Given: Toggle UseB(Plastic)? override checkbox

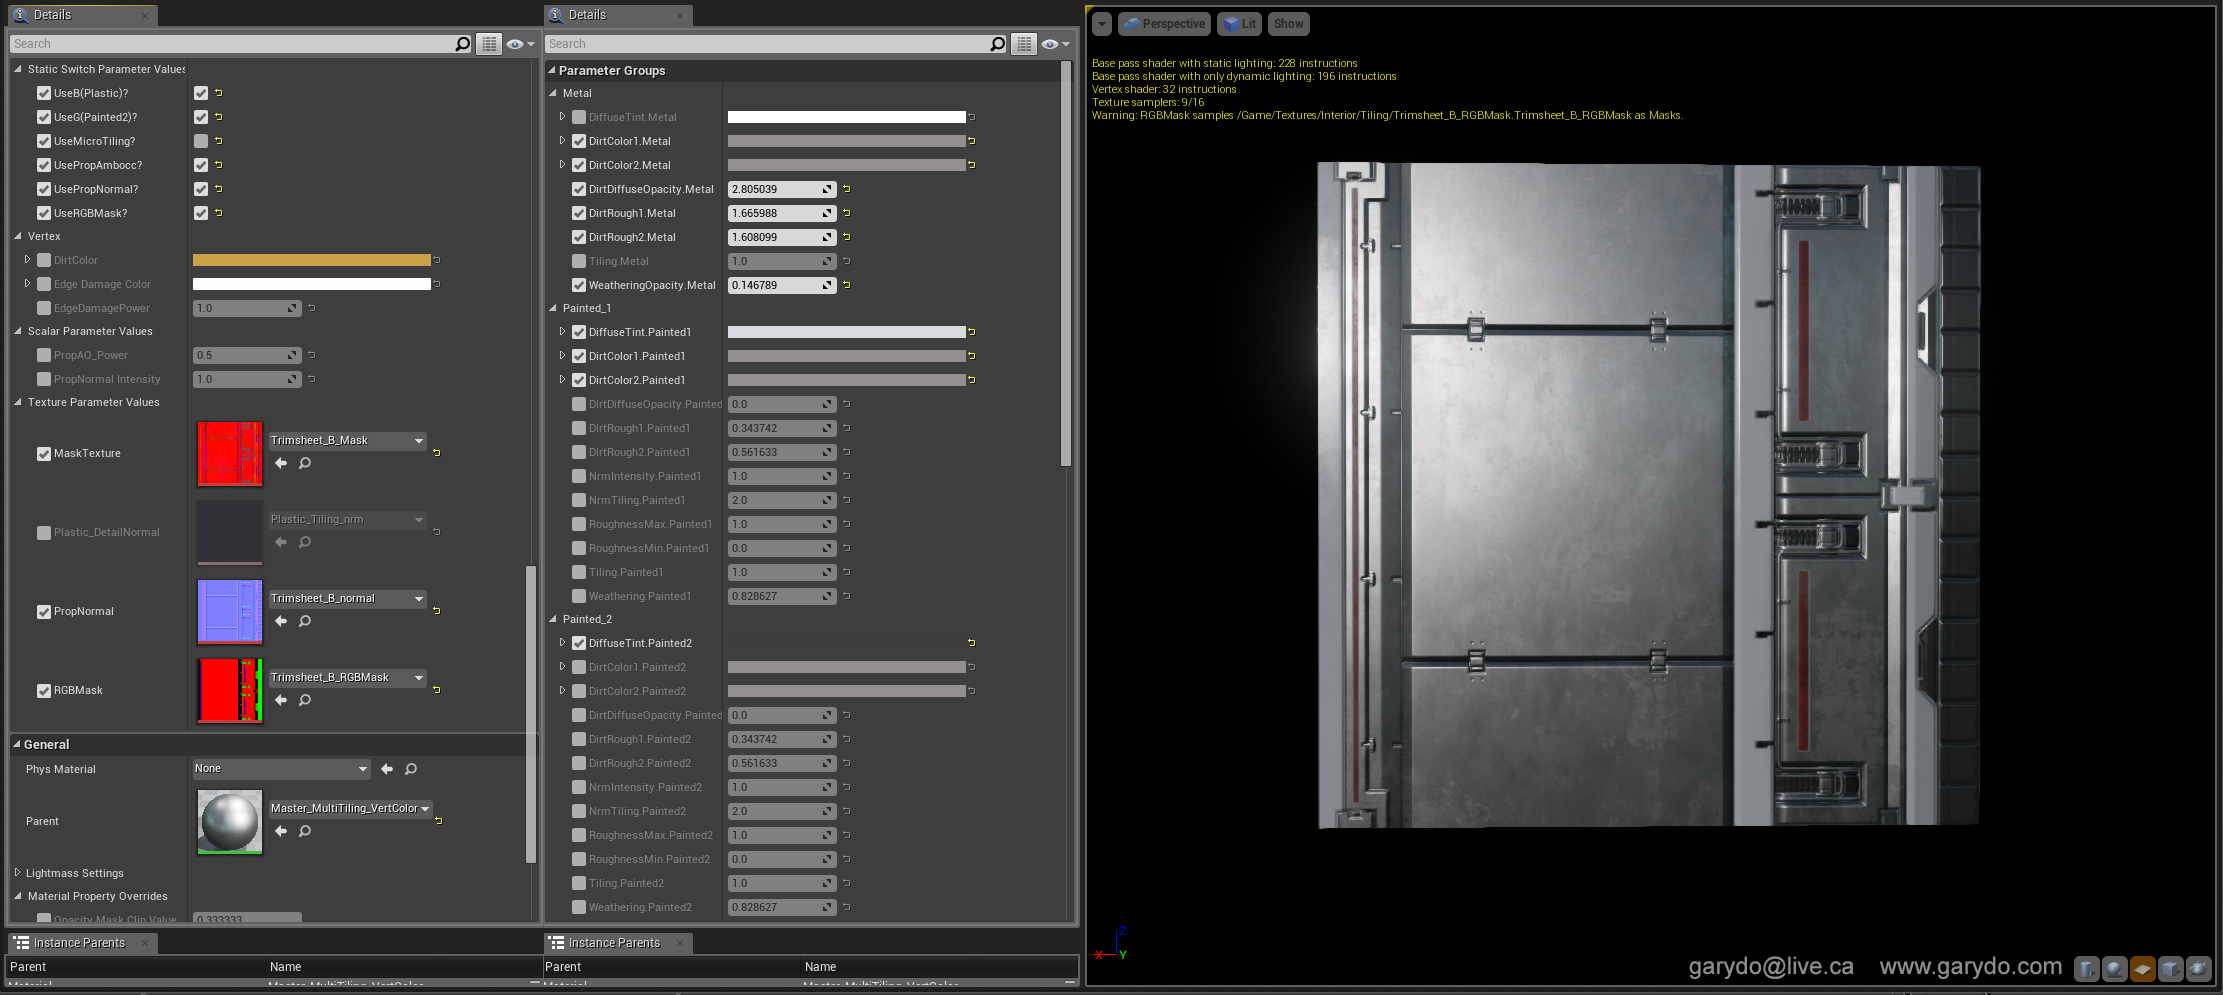Looking at the screenshot, I should click(x=44, y=93).
